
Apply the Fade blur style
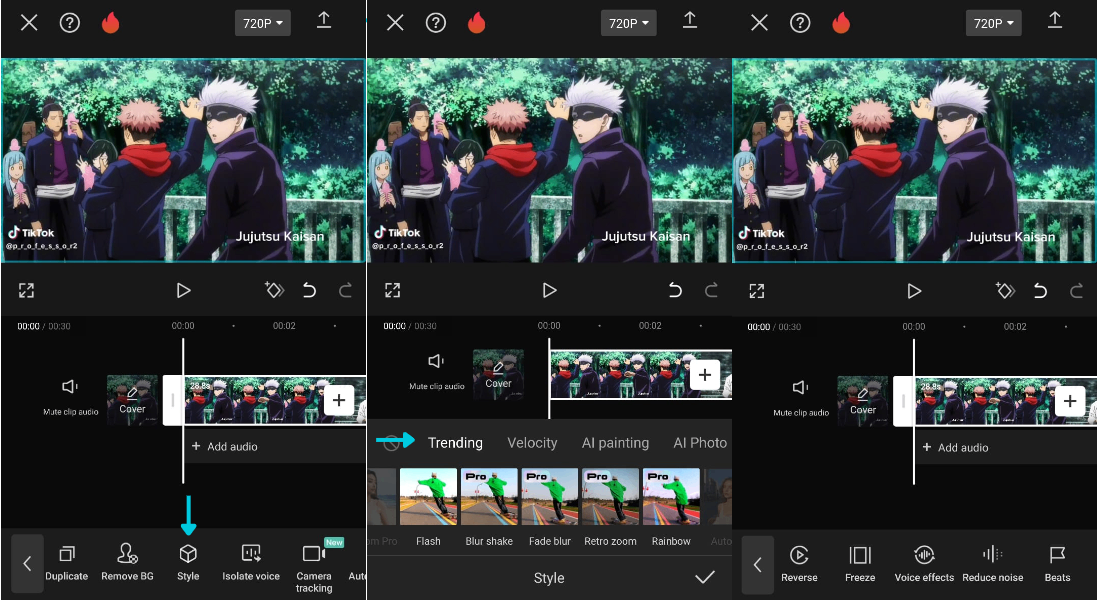coord(549,507)
